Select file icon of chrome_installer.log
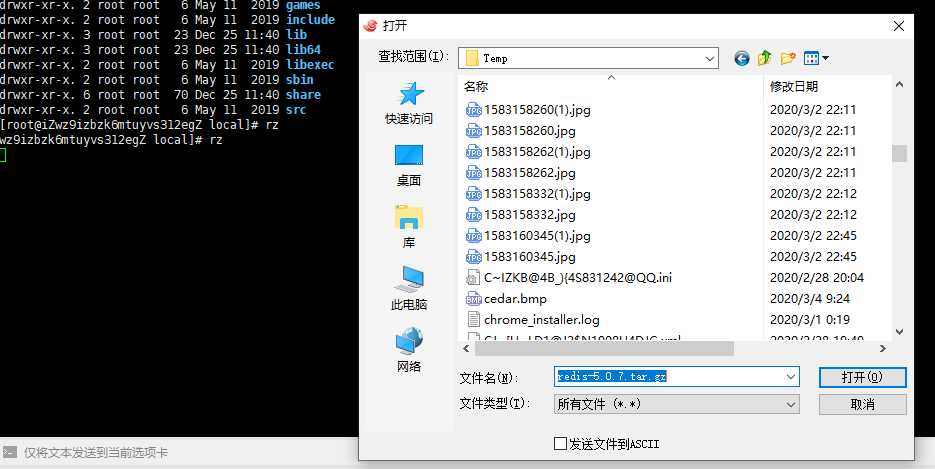Image resolution: width=935 pixels, height=469 pixels. (x=473, y=319)
